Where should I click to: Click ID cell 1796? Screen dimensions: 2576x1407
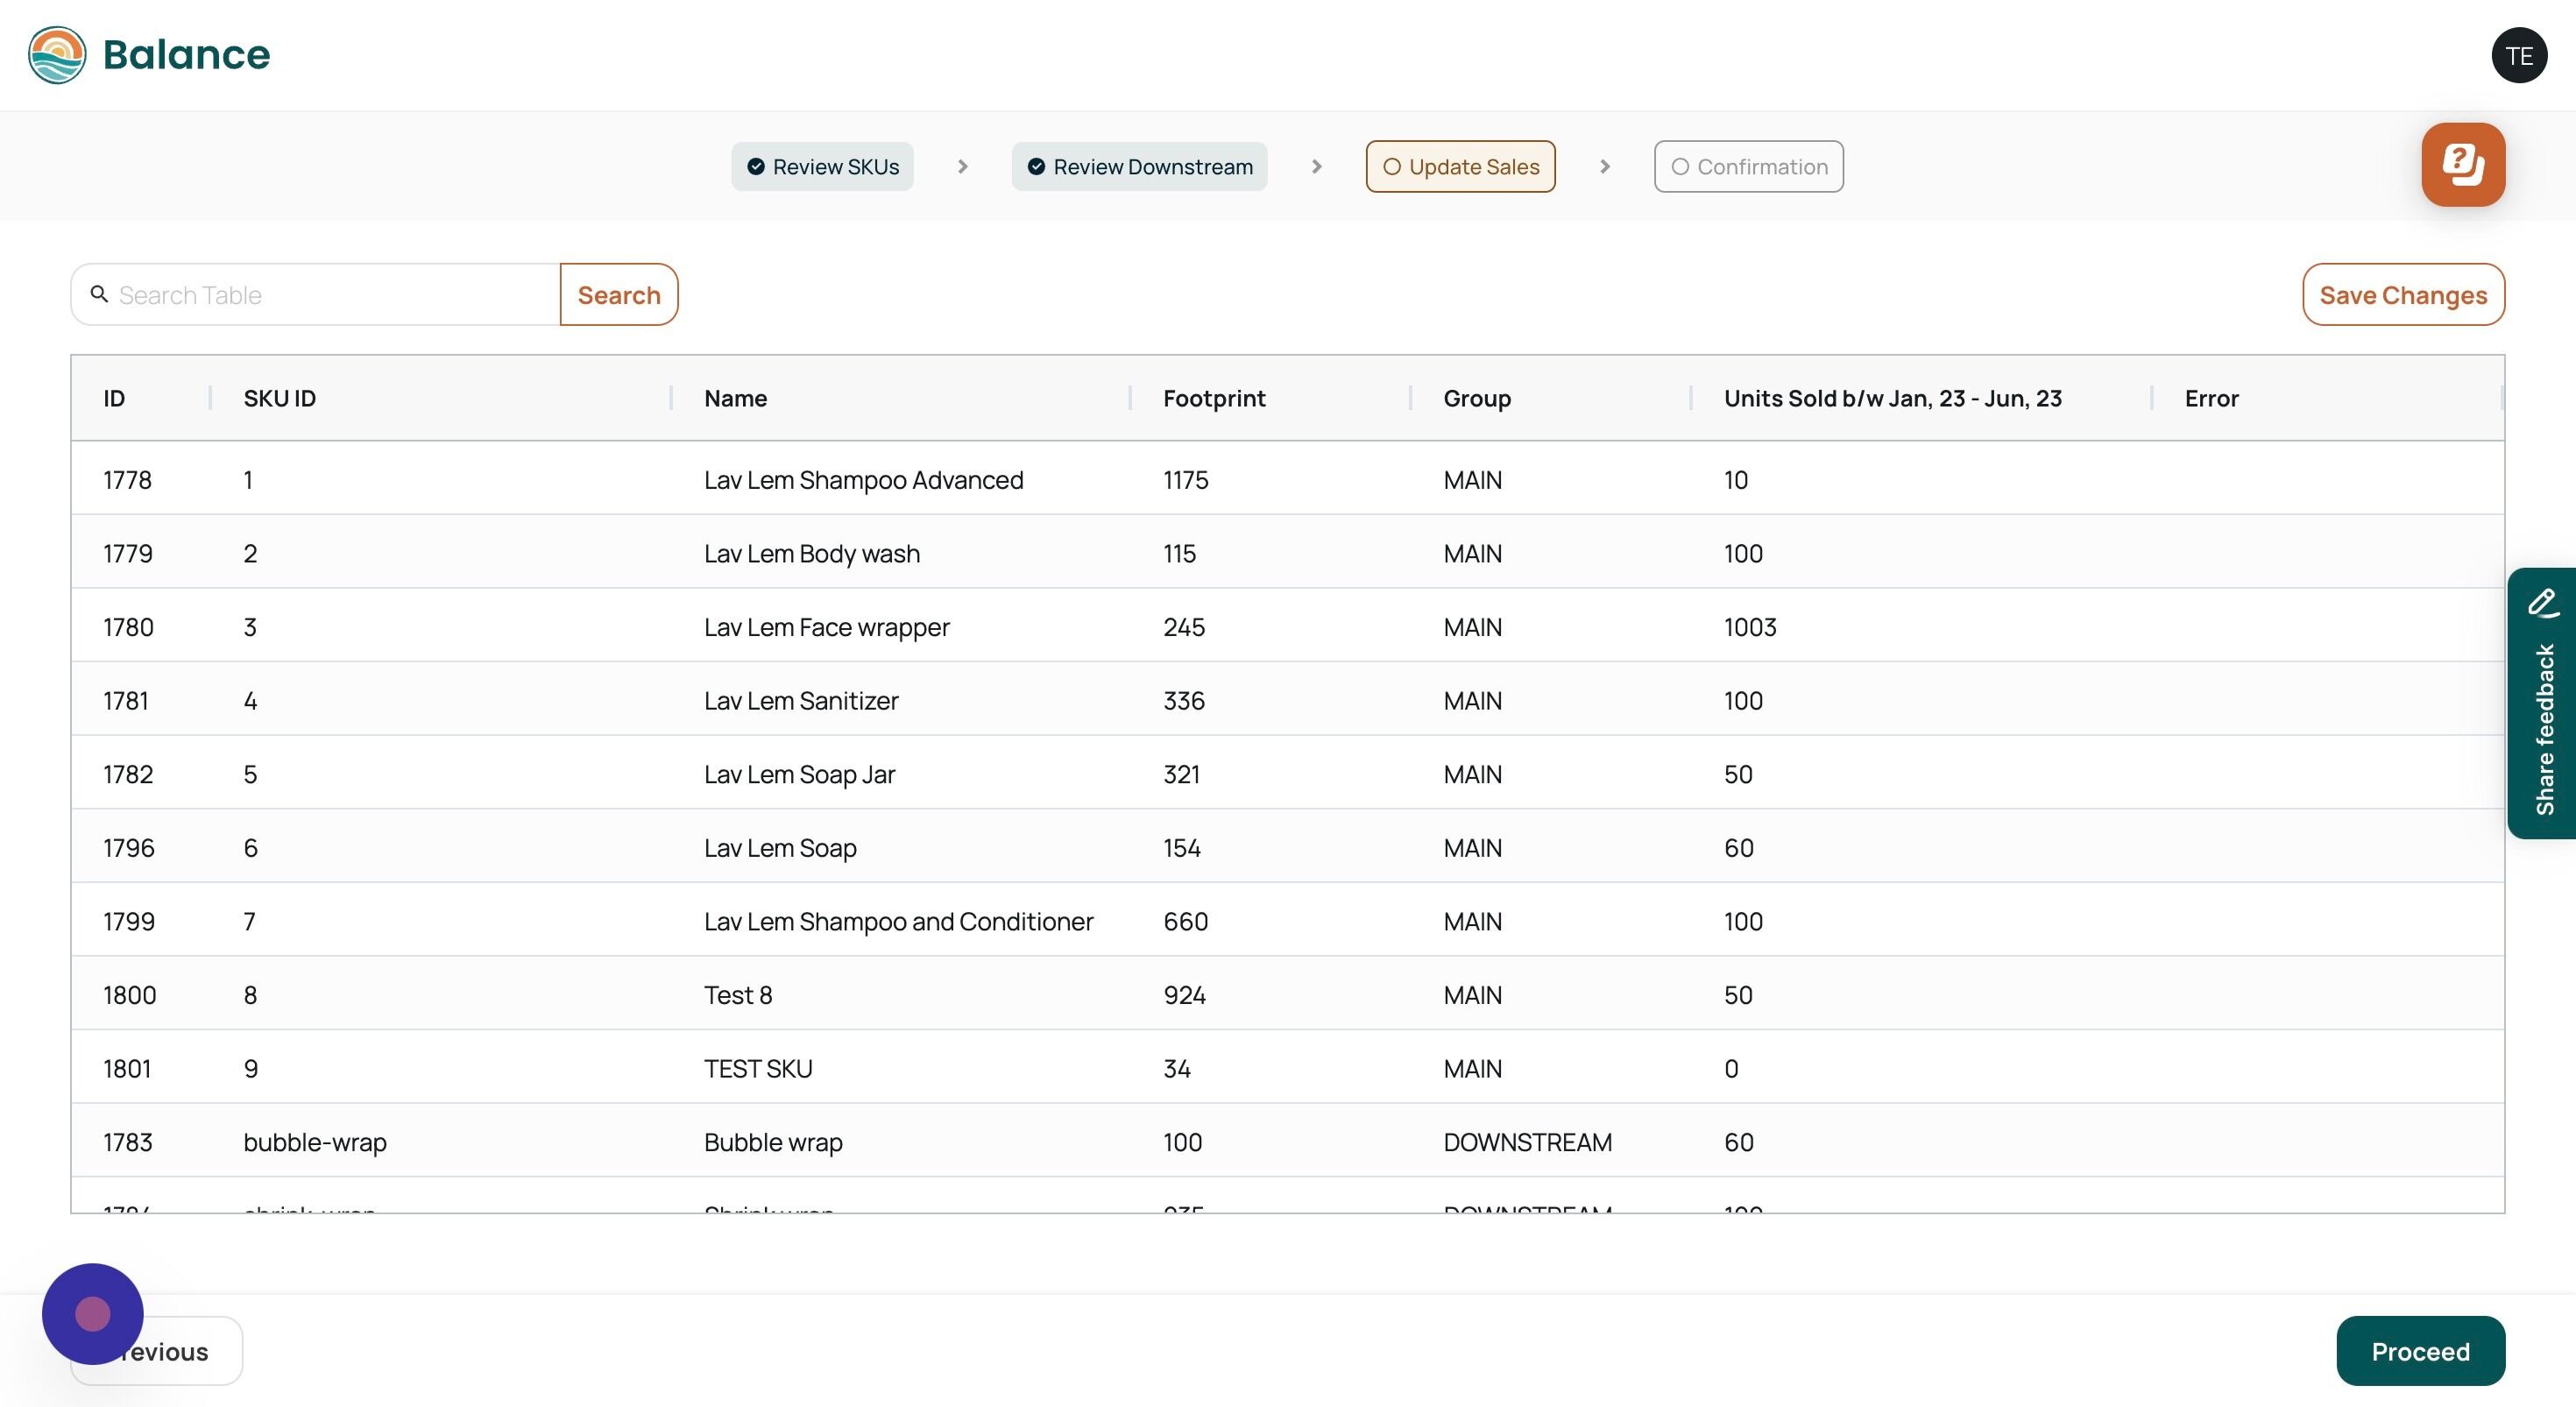(x=129, y=848)
